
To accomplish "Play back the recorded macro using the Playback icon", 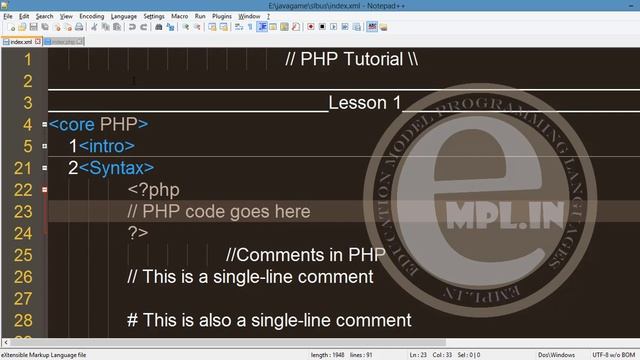I will pos(334,27).
